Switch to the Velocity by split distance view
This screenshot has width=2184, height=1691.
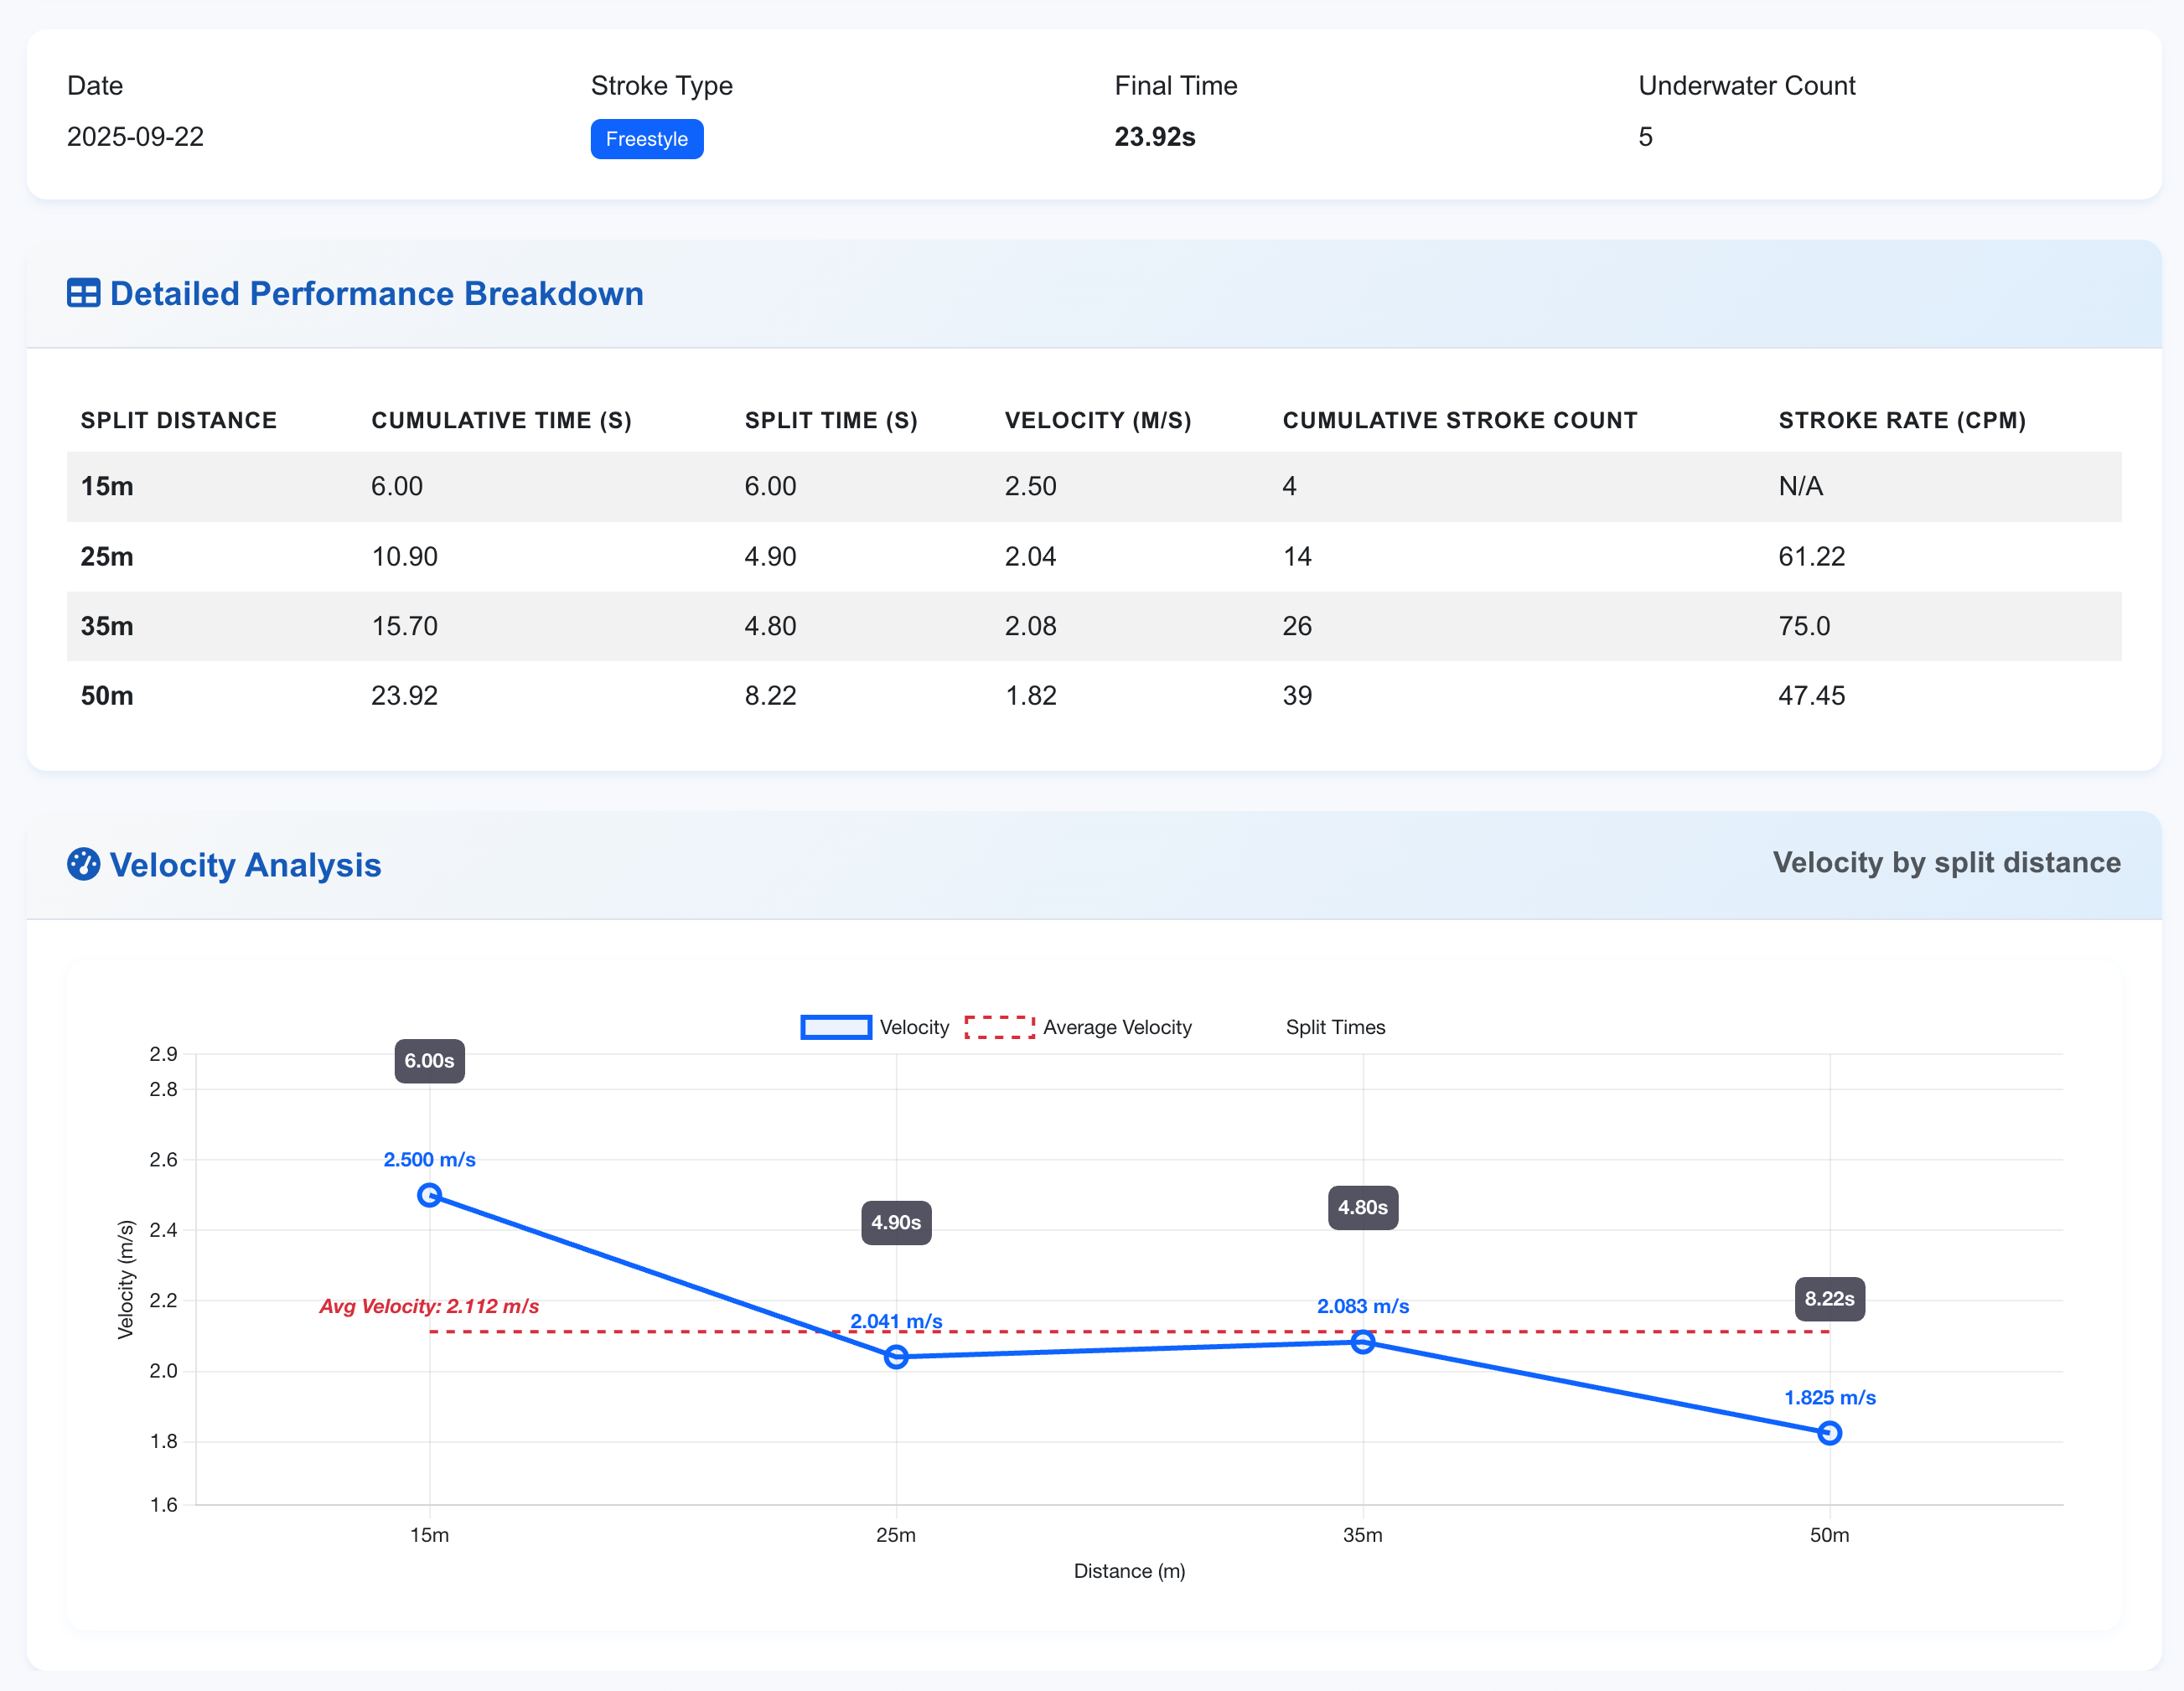[x=1946, y=863]
